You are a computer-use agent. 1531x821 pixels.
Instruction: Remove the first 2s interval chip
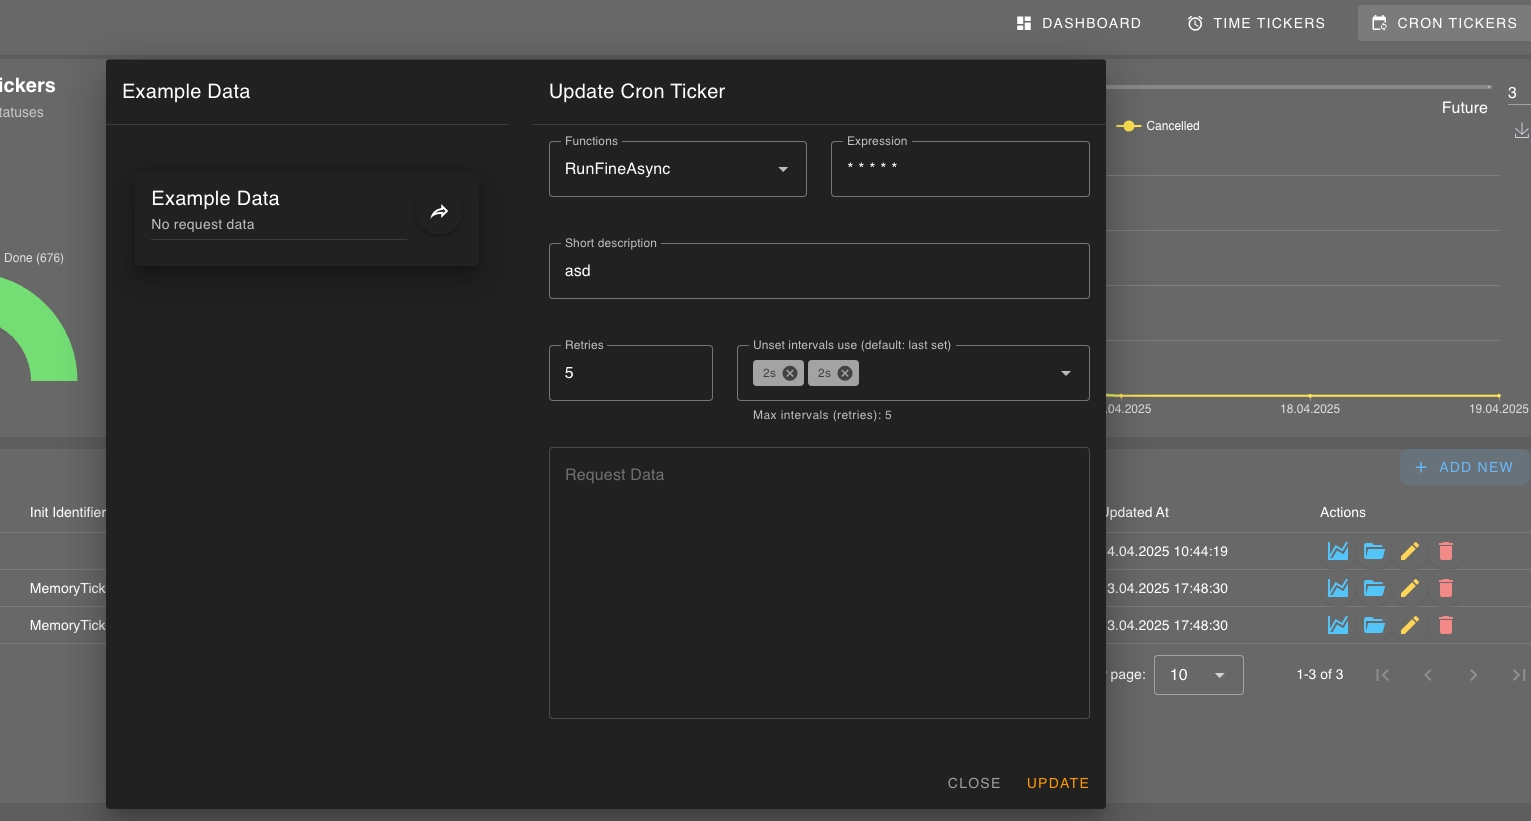pyautogui.click(x=790, y=373)
